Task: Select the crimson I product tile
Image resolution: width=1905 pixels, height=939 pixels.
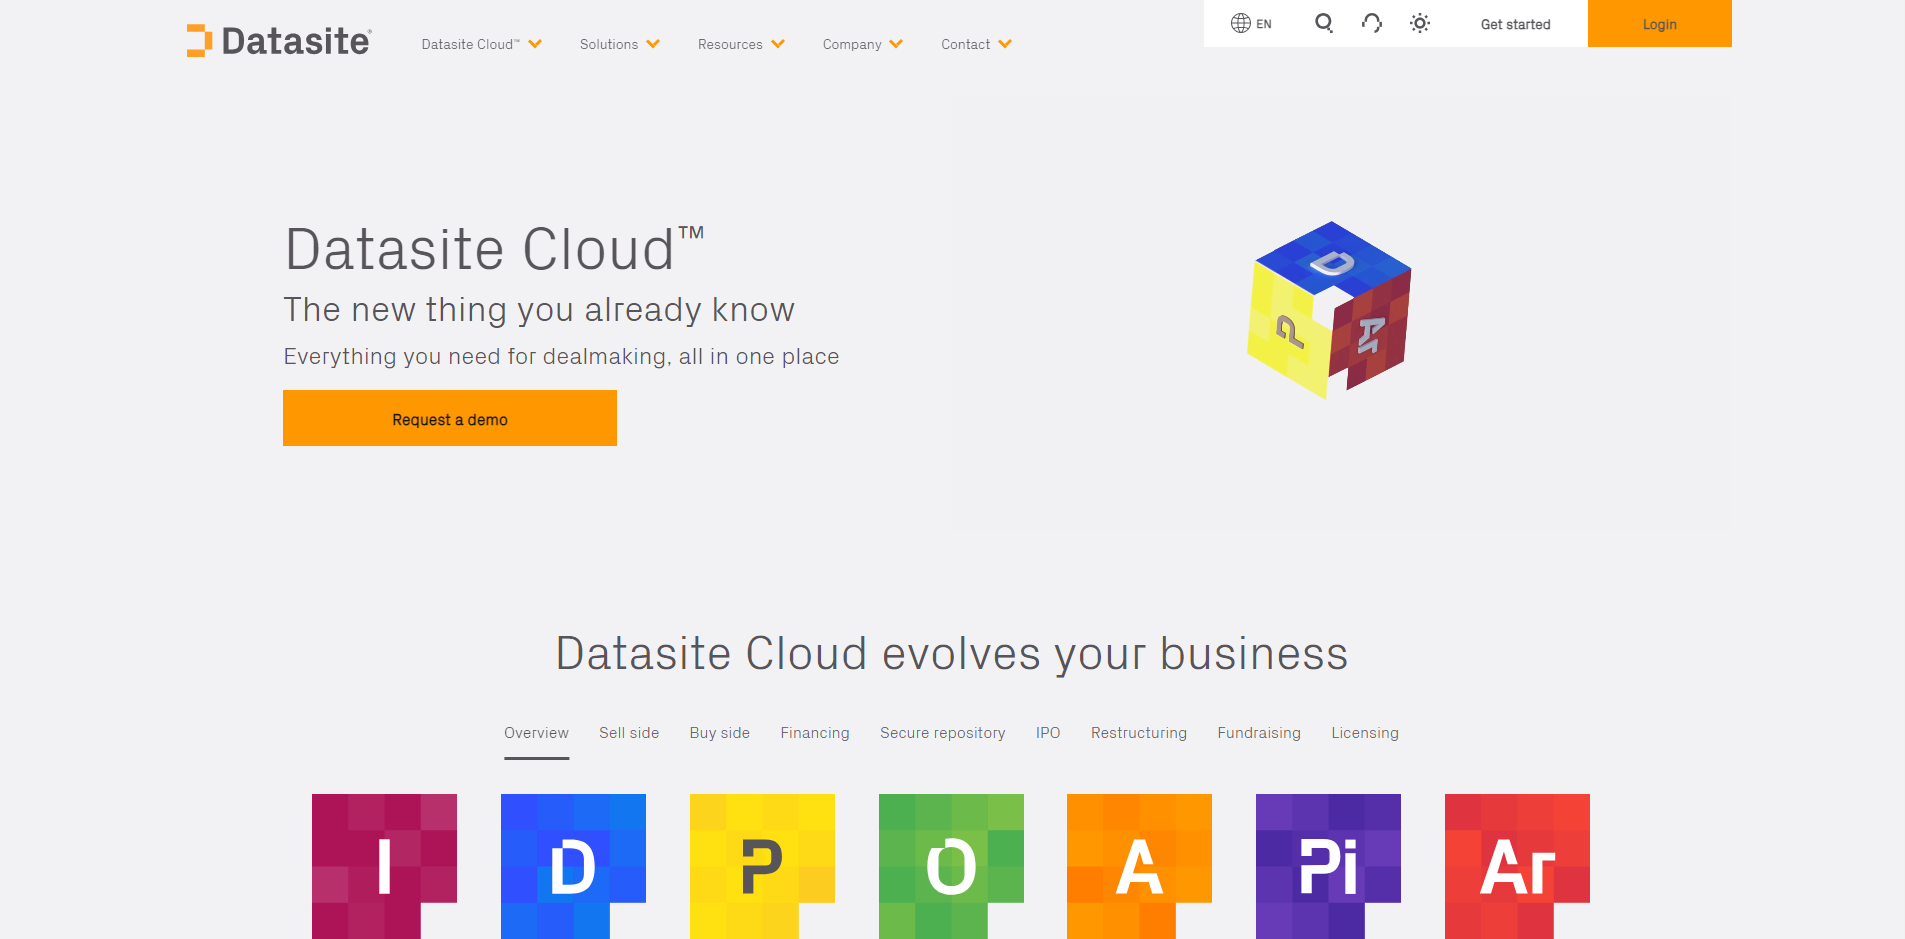Action: click(384, 866)
